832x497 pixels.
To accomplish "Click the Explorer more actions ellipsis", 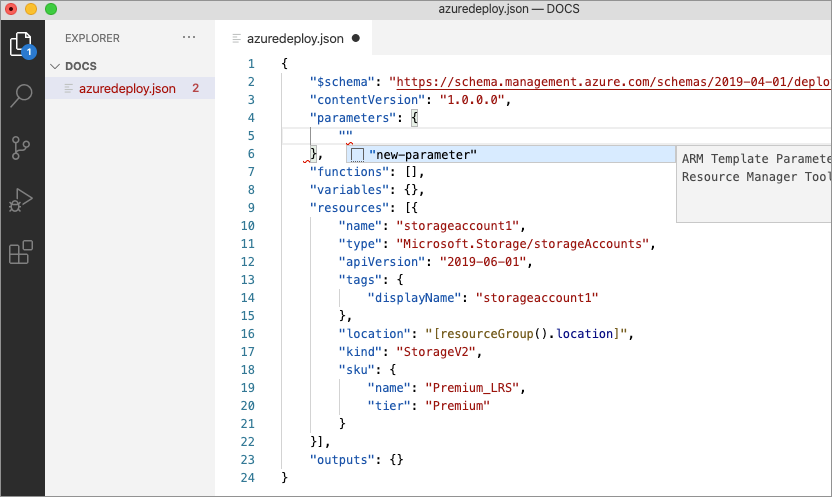I will (189, 38).
